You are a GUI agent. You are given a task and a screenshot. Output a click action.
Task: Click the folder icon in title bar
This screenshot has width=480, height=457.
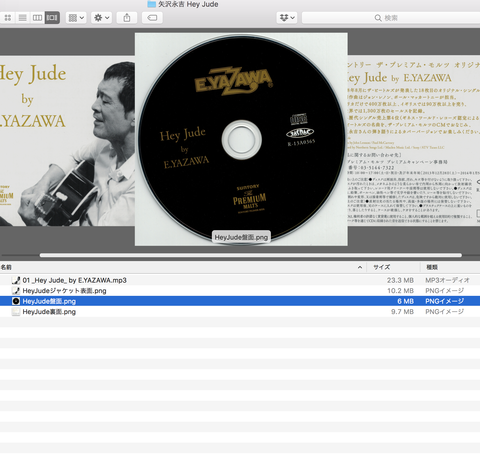pyautogui.click(x=152, y=4)
